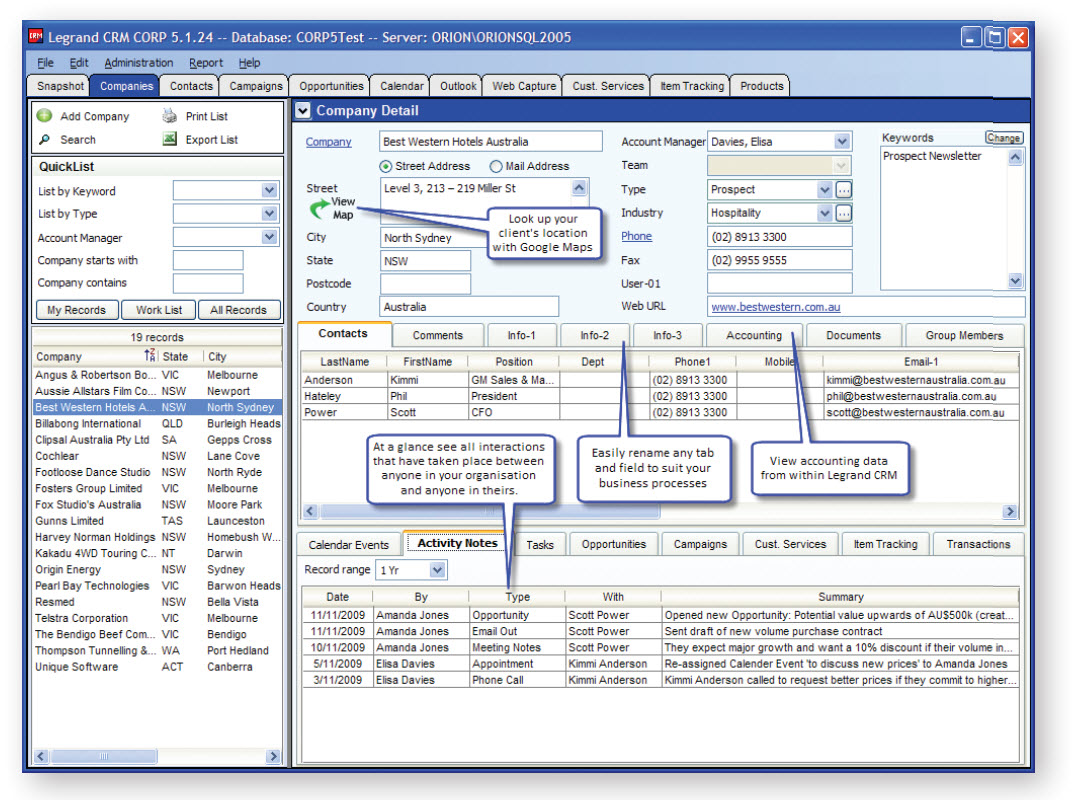
Task: Click the Postcode input field
Action: (425, 284)
